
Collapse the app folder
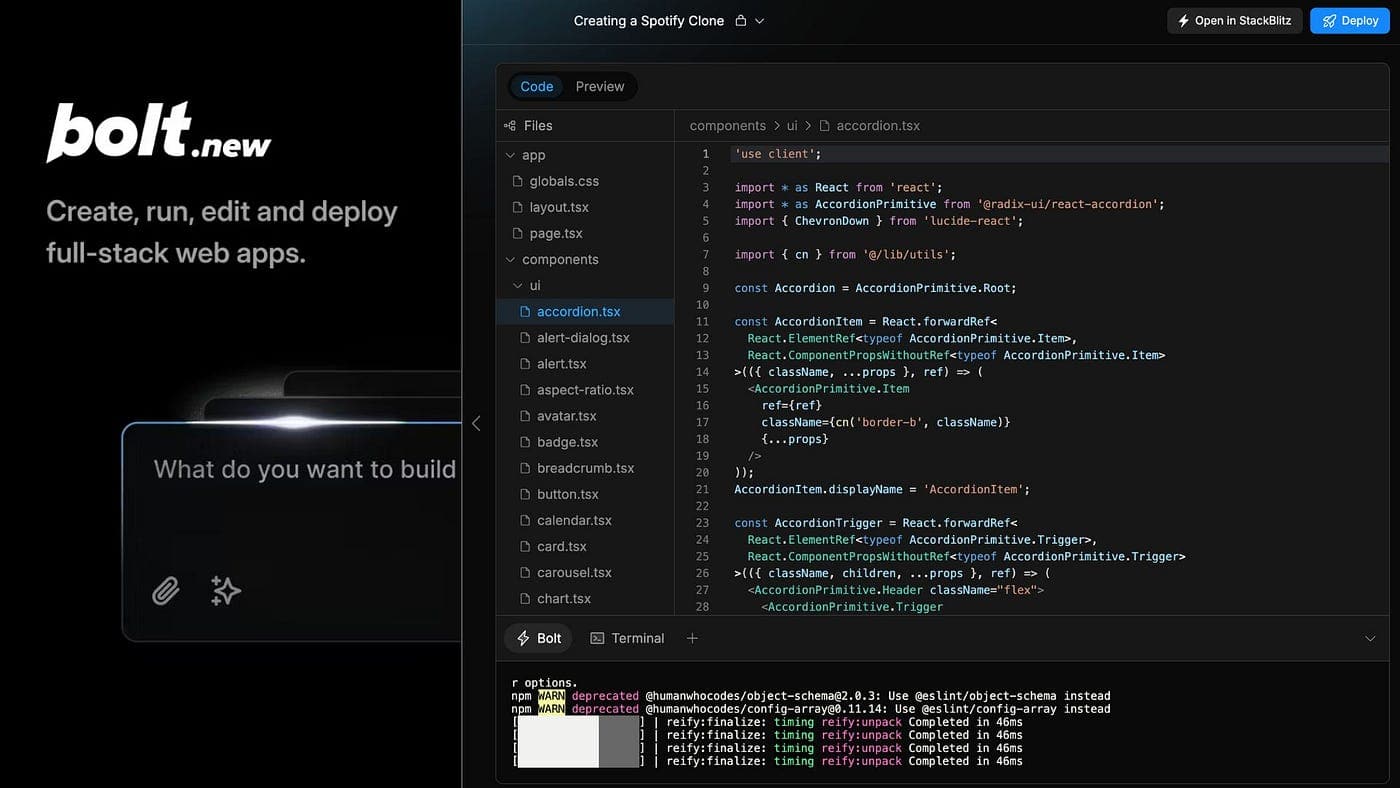pos(510,155)
